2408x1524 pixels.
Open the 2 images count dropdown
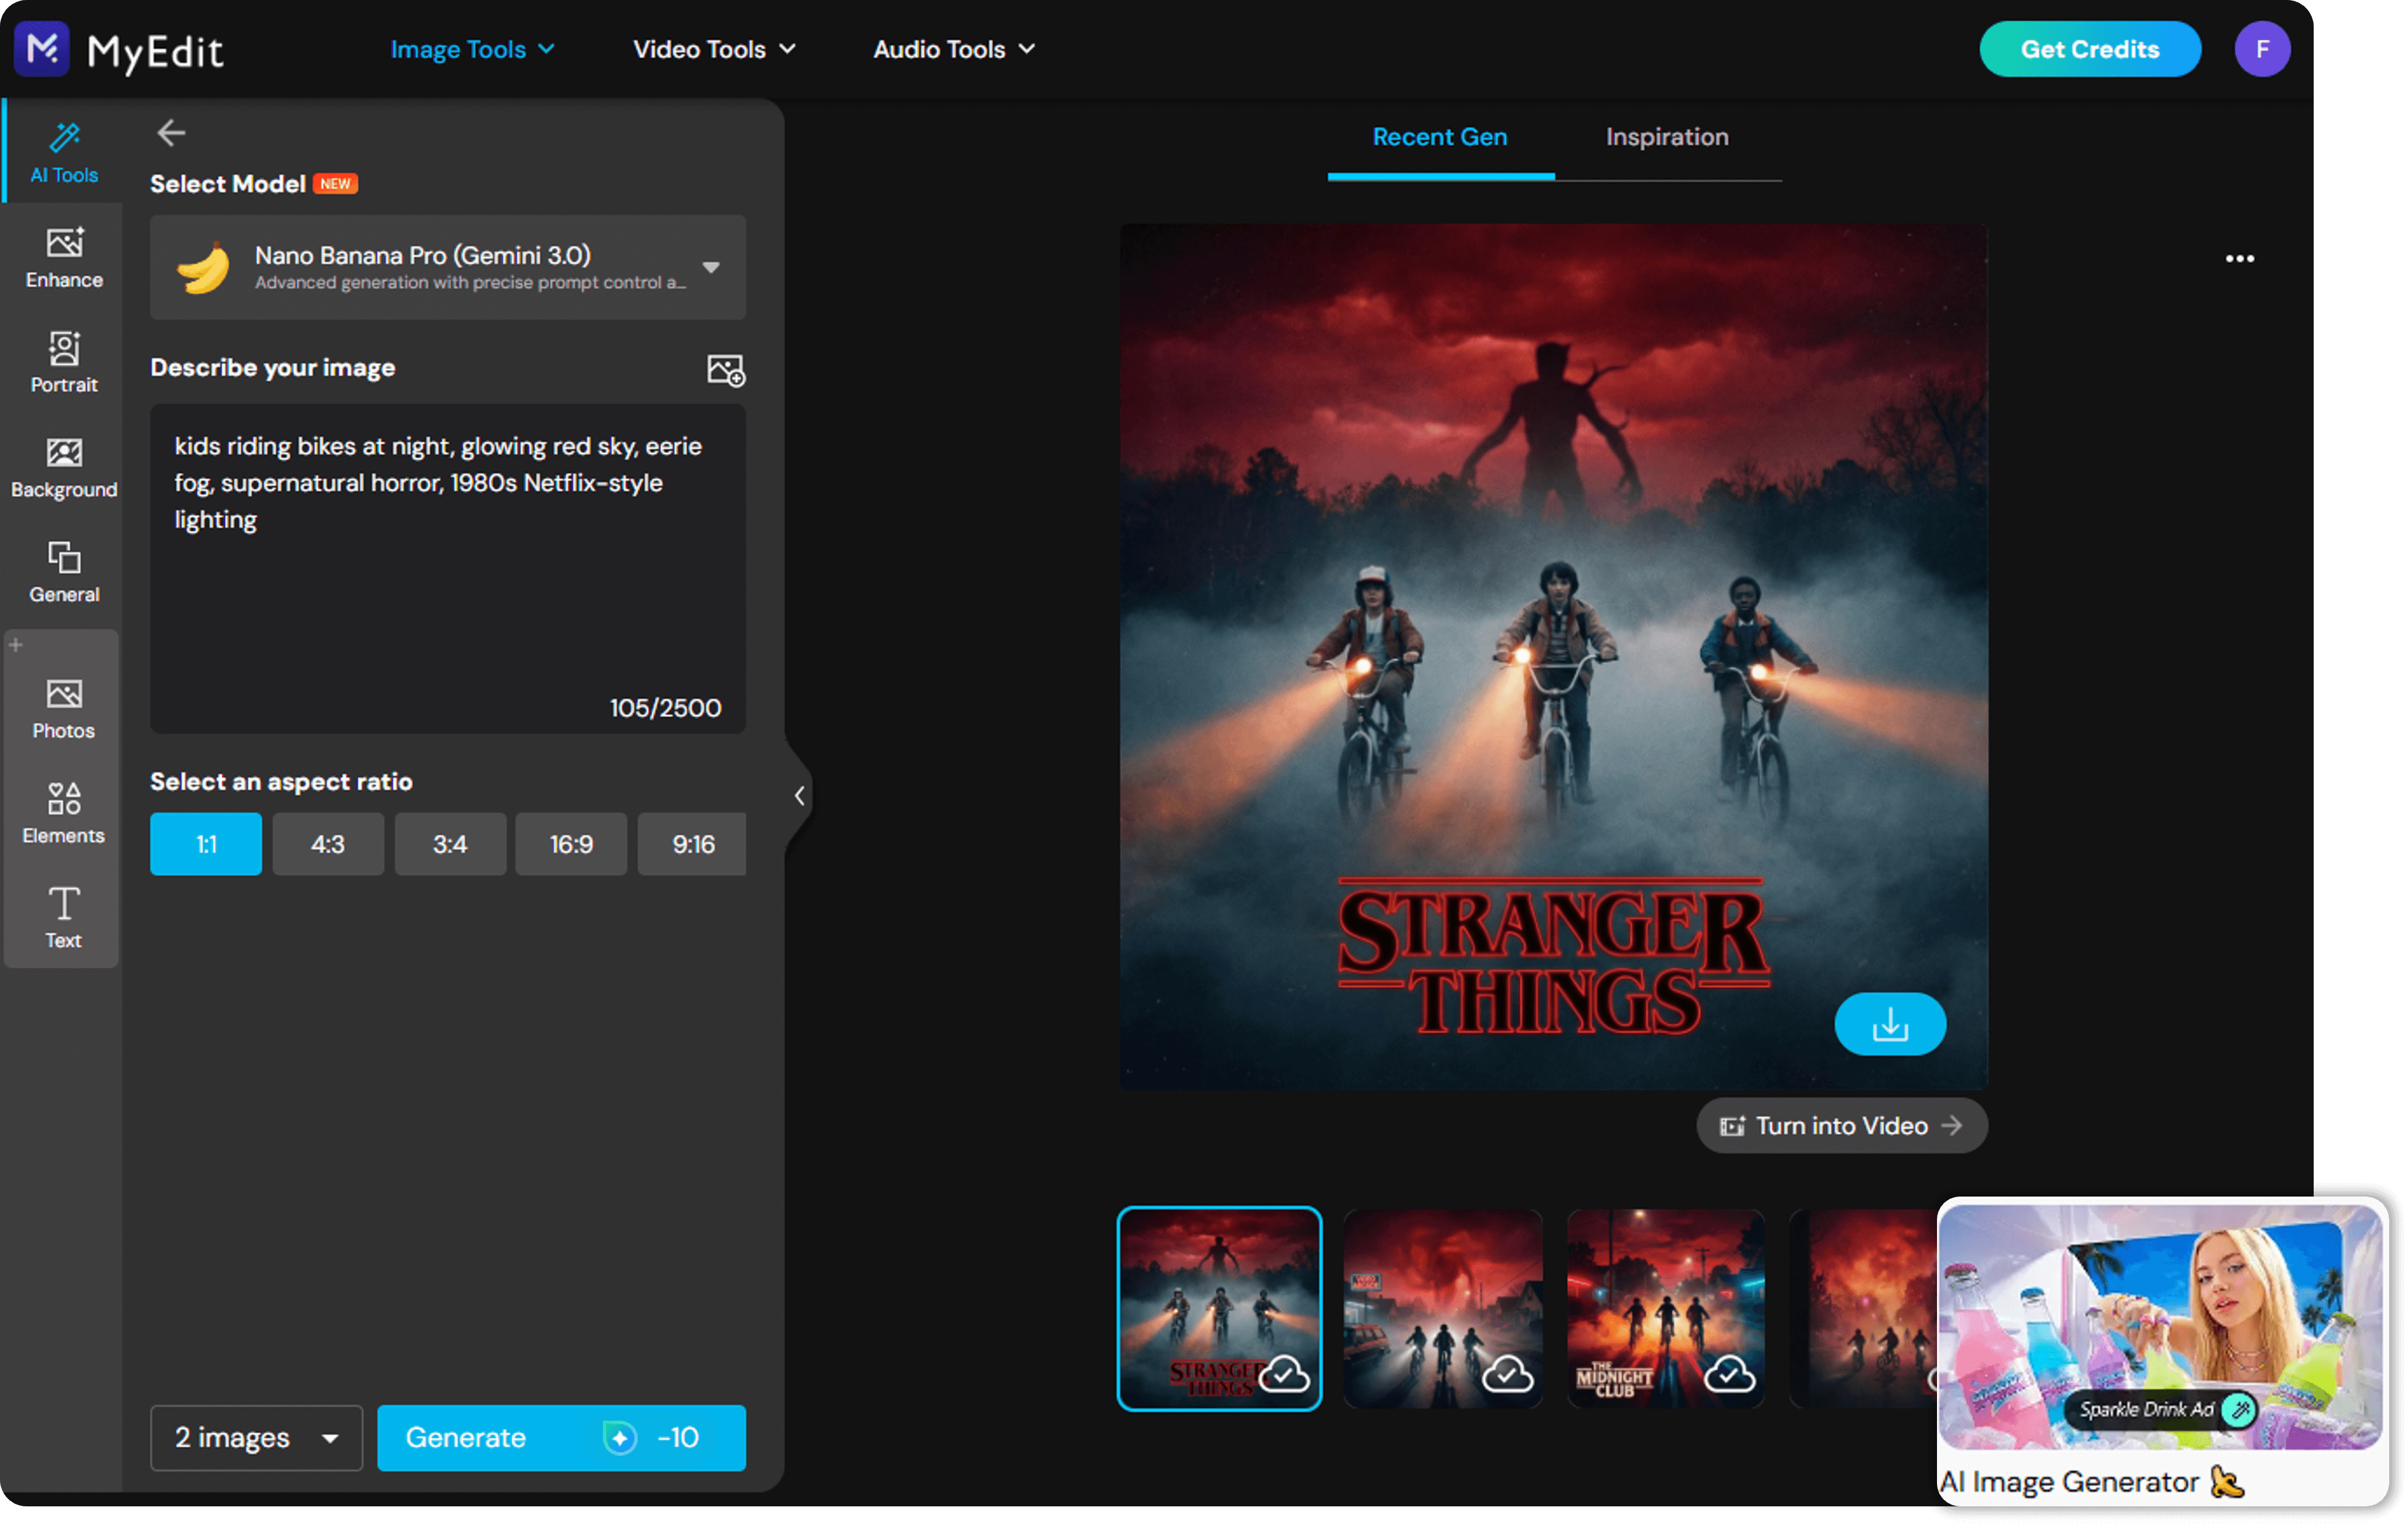pos(256,1437)
